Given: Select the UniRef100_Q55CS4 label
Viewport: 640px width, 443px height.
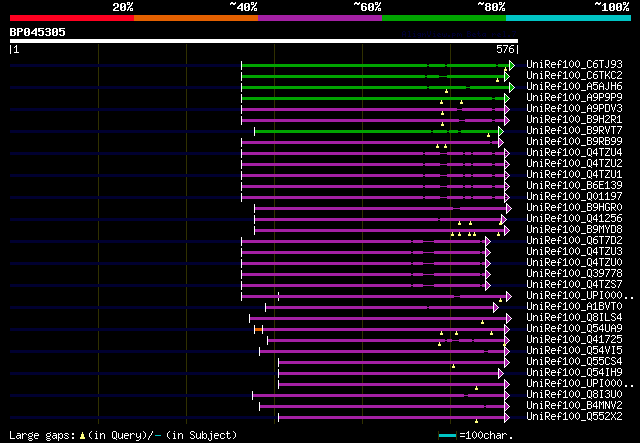Looking at the screenshot, I should 574,362.
